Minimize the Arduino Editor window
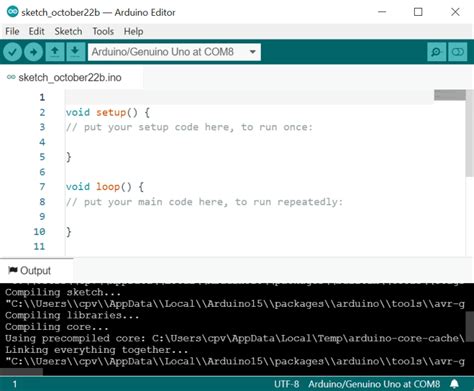Image resolution: width=474 pixels, height=391 pixels. coord(382,12)
